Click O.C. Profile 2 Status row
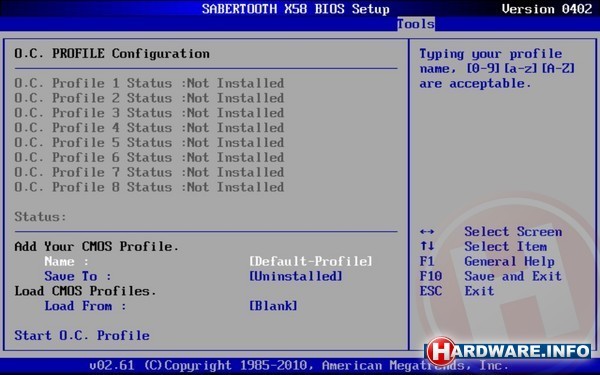This screenshot has width=600, height=375. pyautogui.click(x=149, y=98)
